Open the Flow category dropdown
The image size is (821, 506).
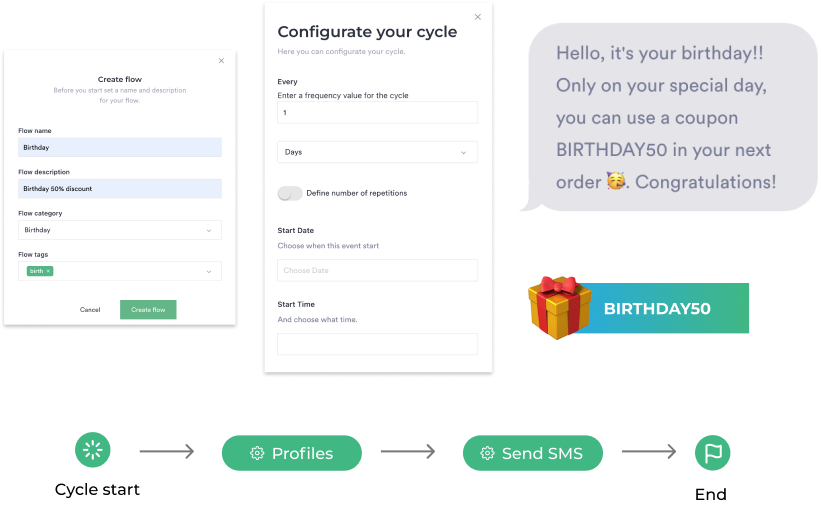click(x=120, y=230)
